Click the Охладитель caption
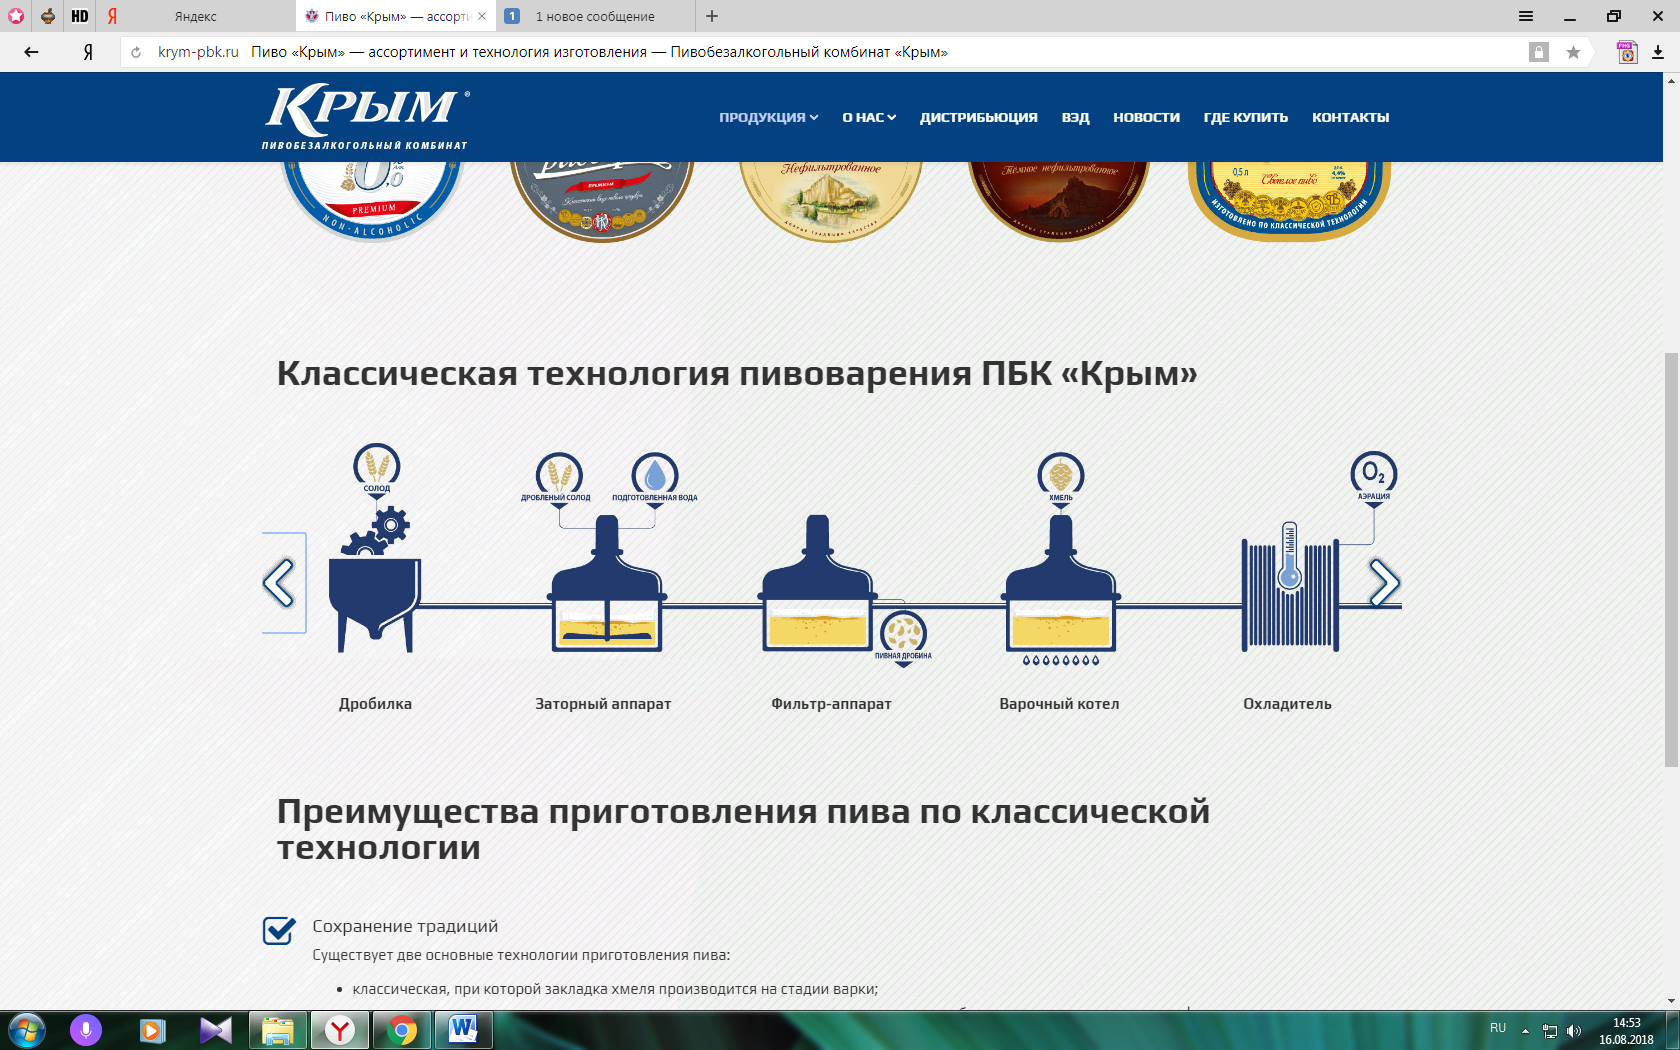Image resolution: width=1680 pixels, height=1050 pixels. point(1287,704)
